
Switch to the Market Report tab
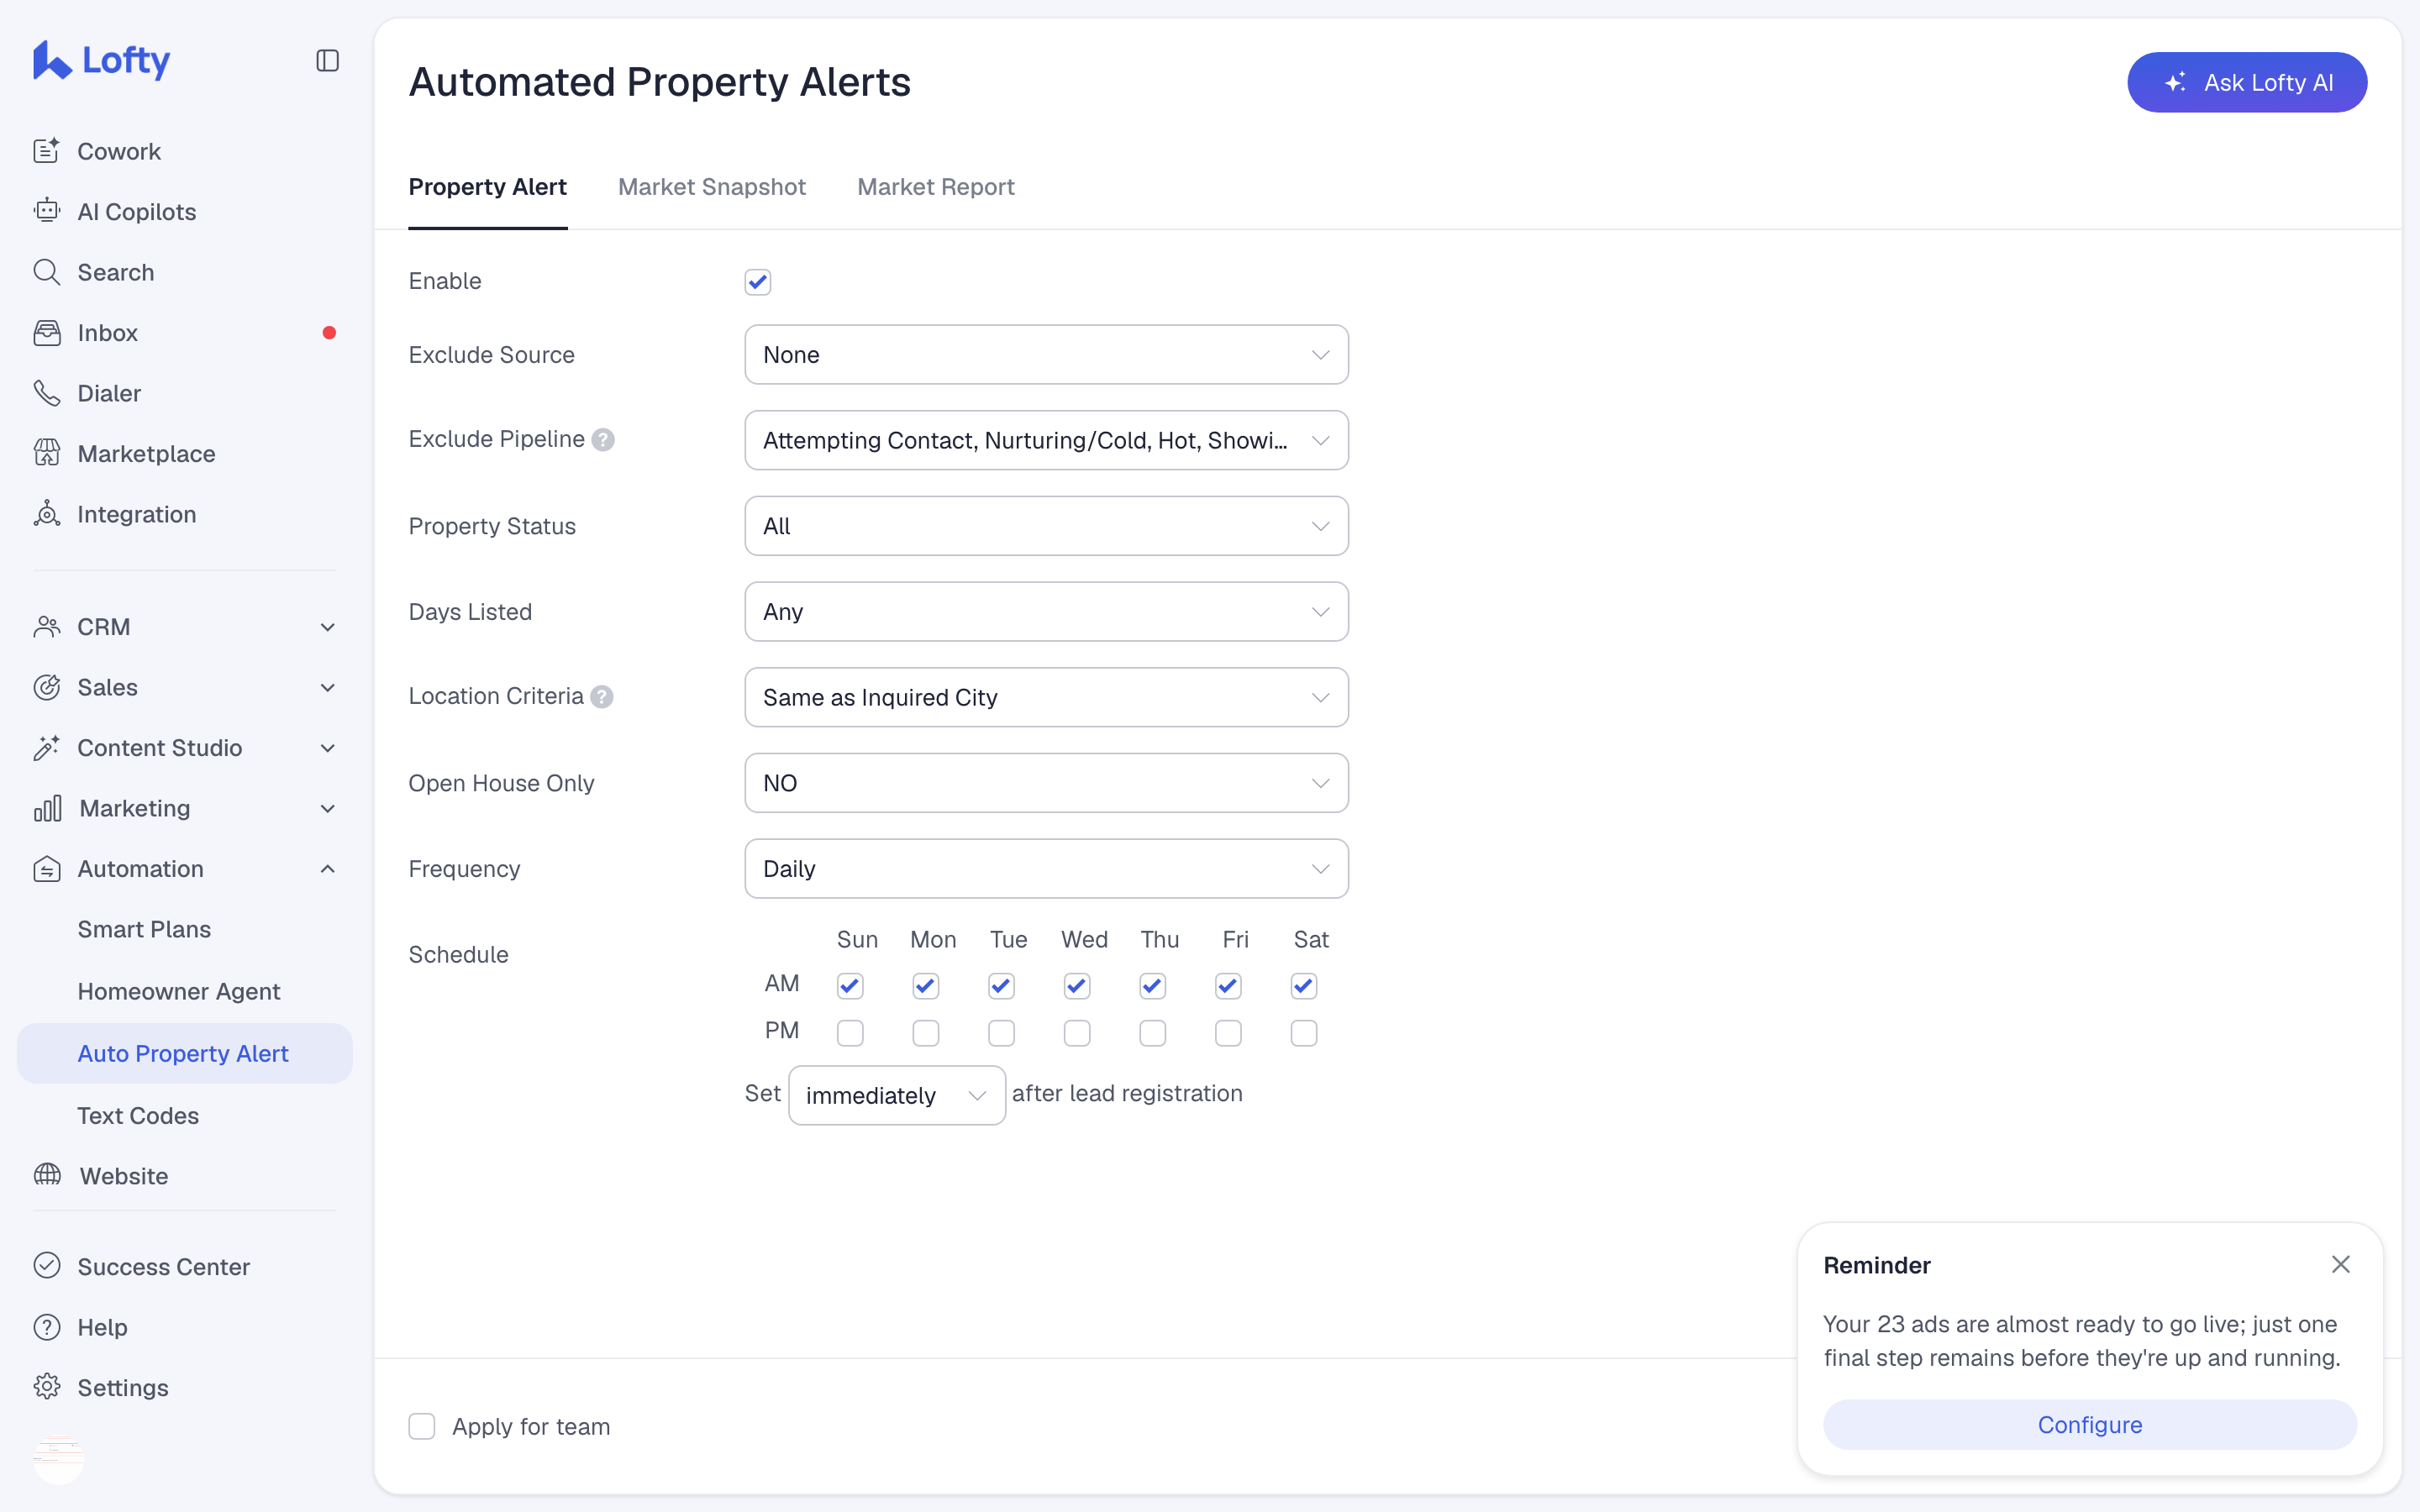click(x=936, y=187)
